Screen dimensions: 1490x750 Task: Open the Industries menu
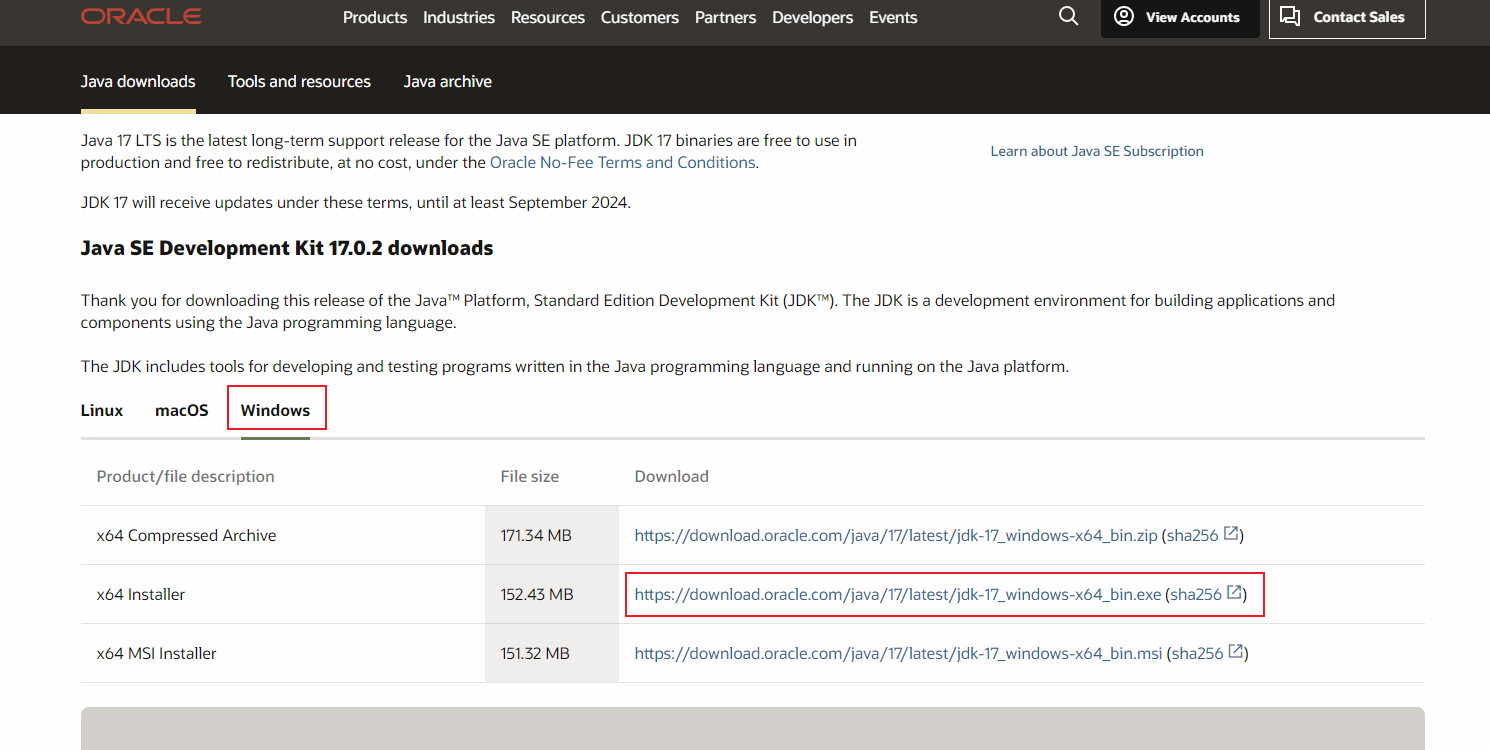point(459,17)
